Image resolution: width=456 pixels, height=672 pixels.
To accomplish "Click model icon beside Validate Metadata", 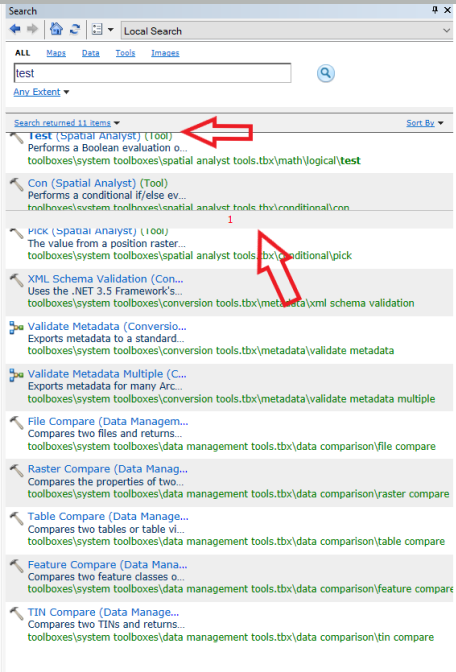I will coord(16,328).
